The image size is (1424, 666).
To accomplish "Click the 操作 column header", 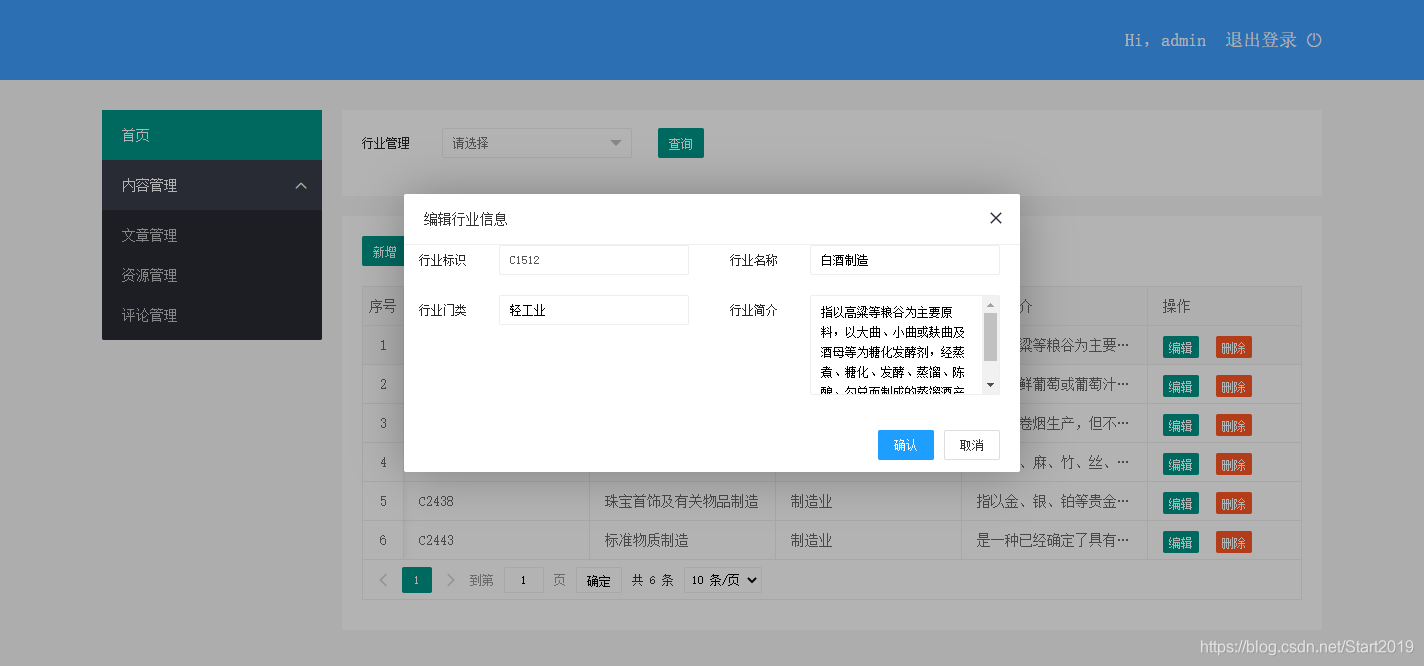I will (x=1225, y=306).
